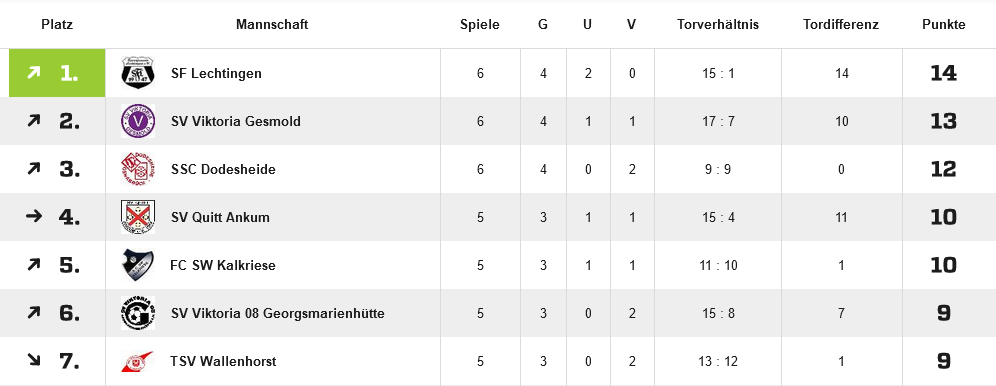Image resolution: width=996 pixels, height=386 pixels.
Task: Click the sideways arrow next to rank 4
Action: tap(34, 216)
